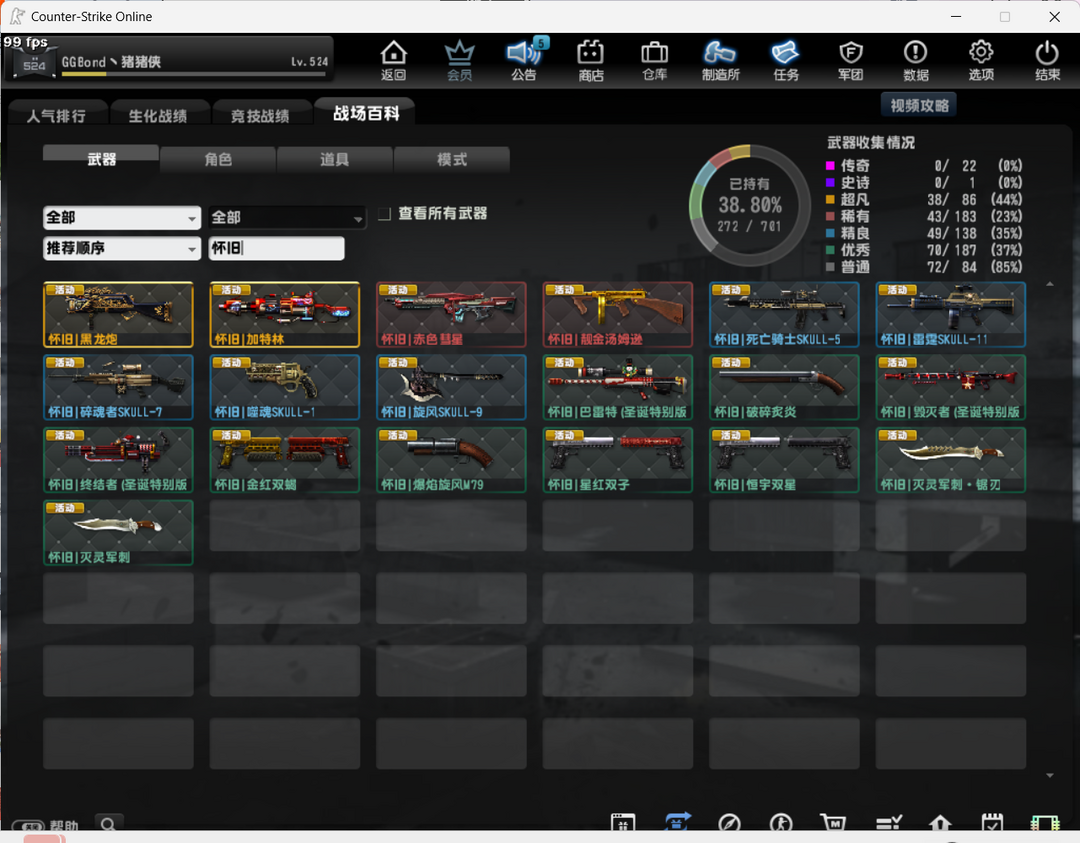Click the M shopping cart icon
The image size is (1080, 843).
tap(833, 822)
